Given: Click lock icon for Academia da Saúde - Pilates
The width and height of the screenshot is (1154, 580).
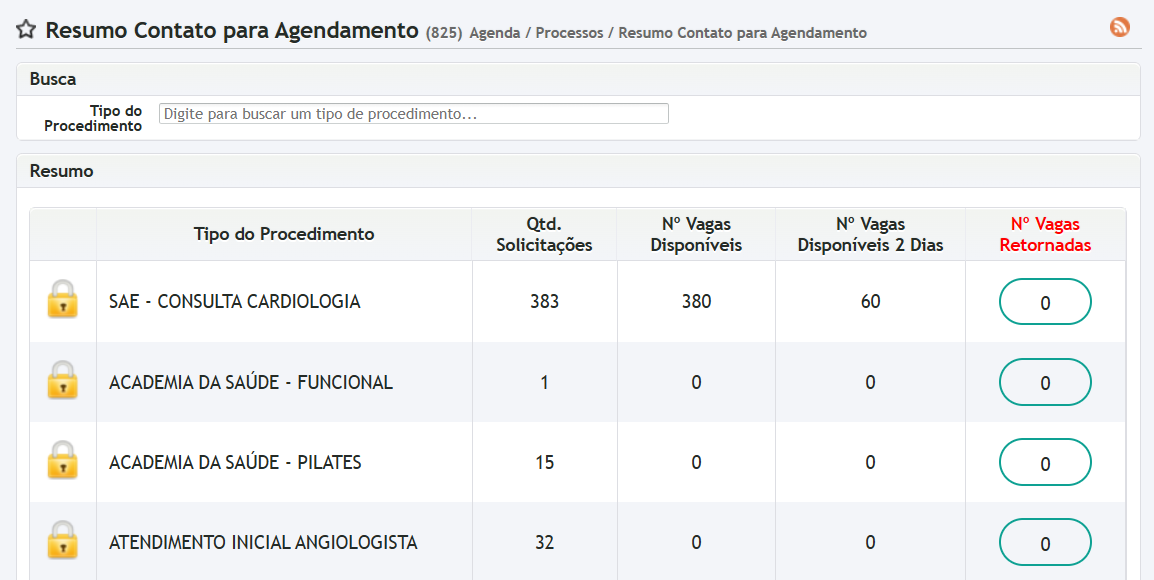Looking at the screenshot, I should tap(62, 461).
